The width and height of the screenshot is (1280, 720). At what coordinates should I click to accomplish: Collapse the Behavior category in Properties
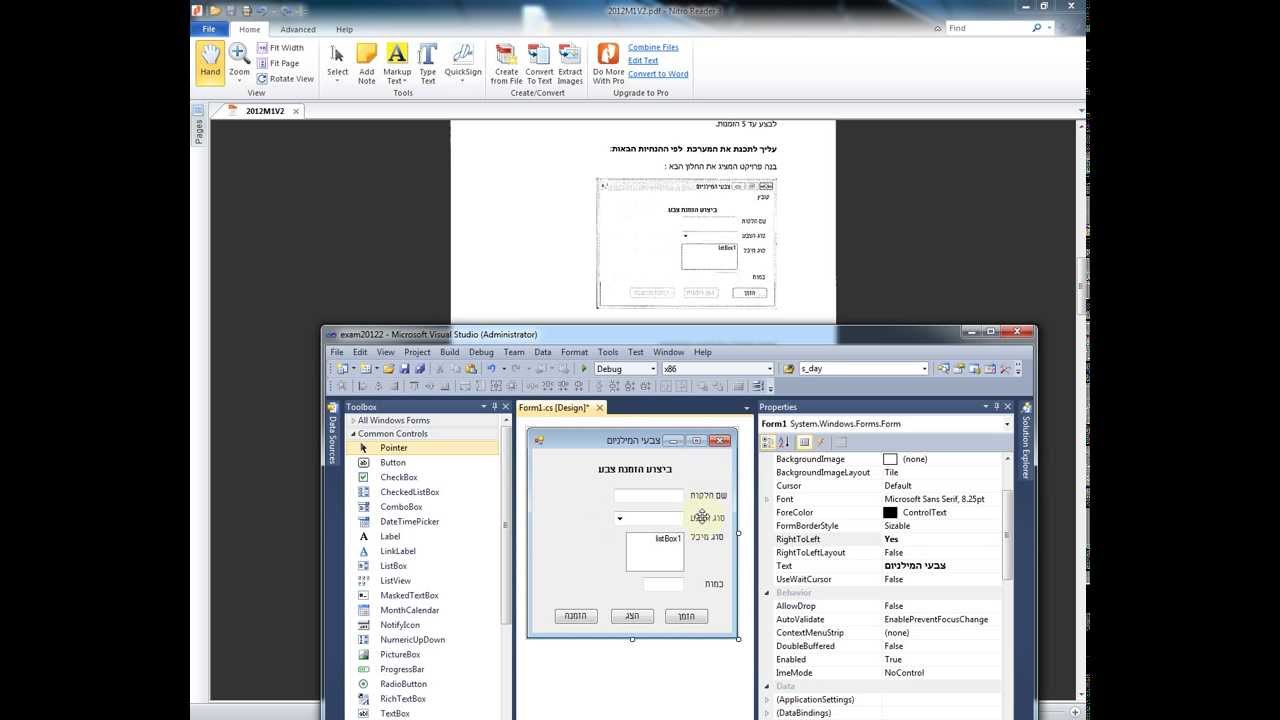coord(767,593)
